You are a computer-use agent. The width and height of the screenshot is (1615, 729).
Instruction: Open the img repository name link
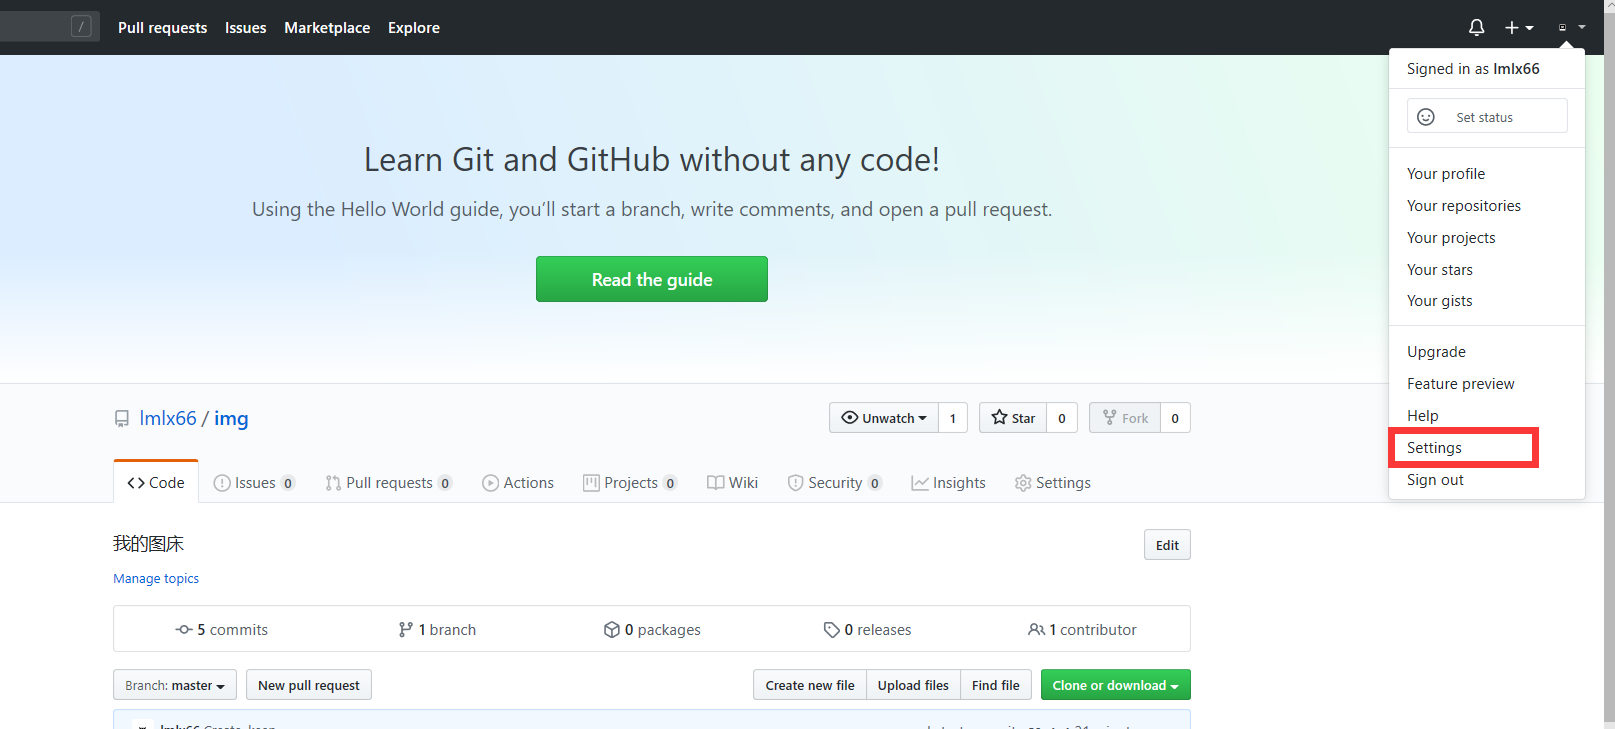coord(231,419)
